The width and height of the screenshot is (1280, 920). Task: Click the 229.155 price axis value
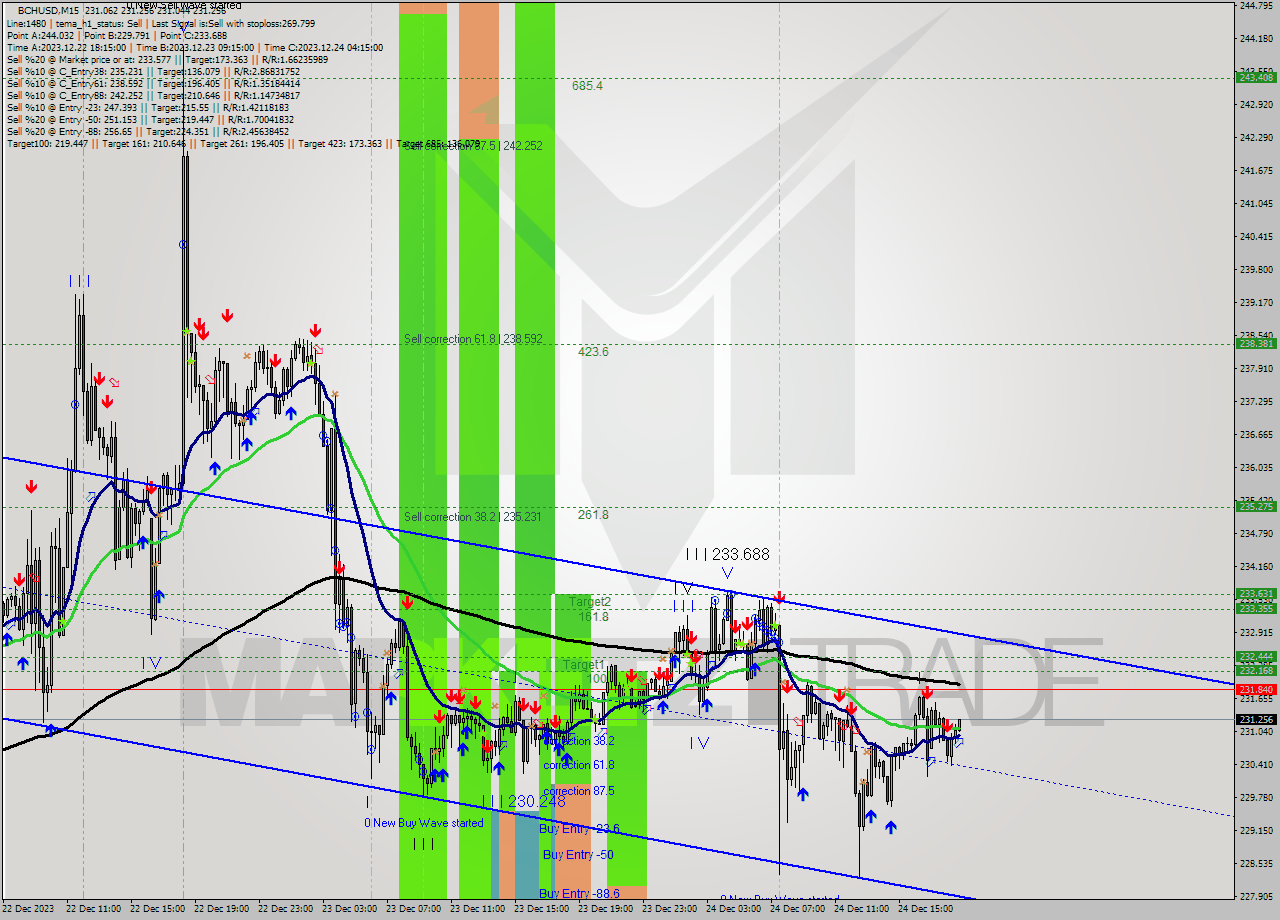[1256, 830]
